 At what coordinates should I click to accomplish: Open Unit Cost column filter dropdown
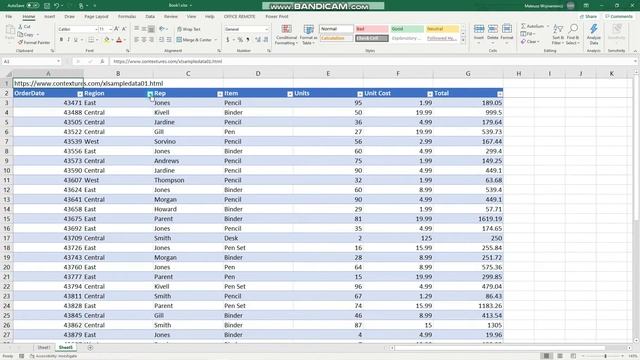430,94
